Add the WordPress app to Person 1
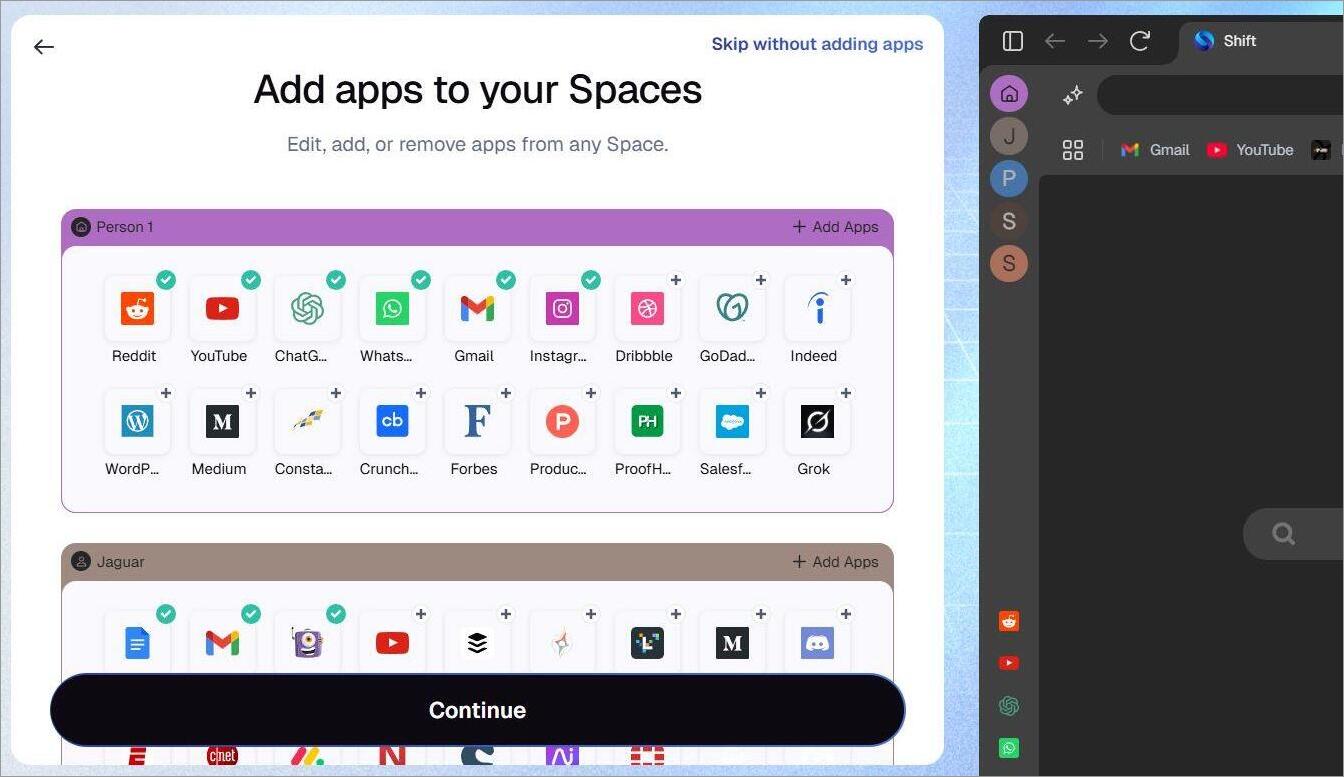Screen dimensions: 1344x777 tap(166, 393)
